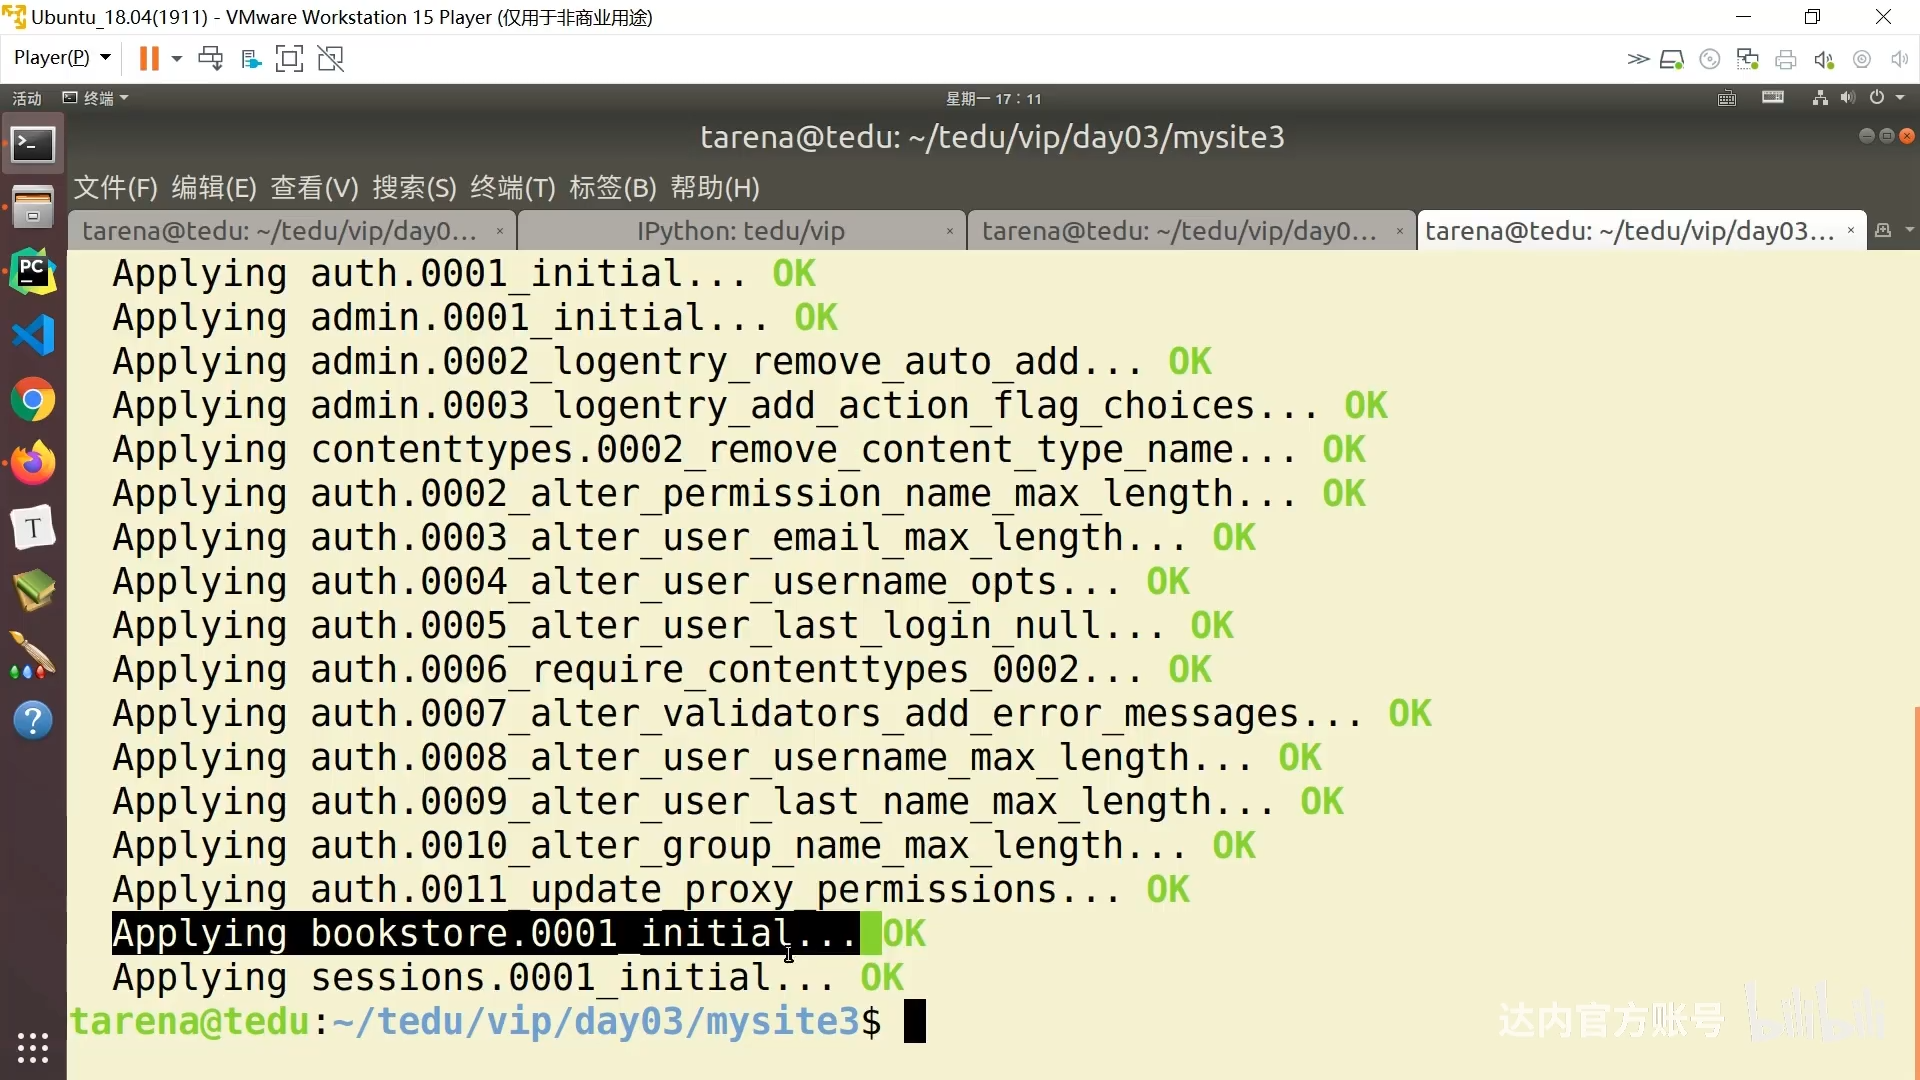Enter VMware full screen mode
Viewport: 1920px width, 1080px height.
tap(289, 59)
